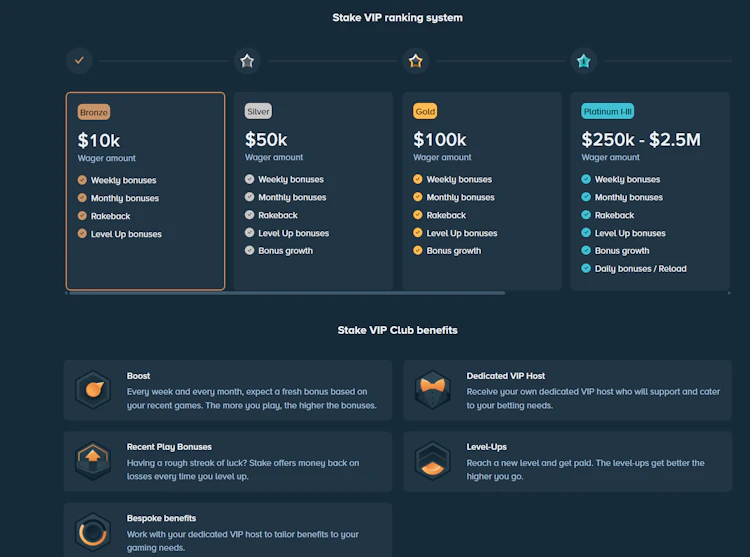Click Silver Monthly bonuses text
This screenshot has width=750, height=557.
[x=292, y=197]
